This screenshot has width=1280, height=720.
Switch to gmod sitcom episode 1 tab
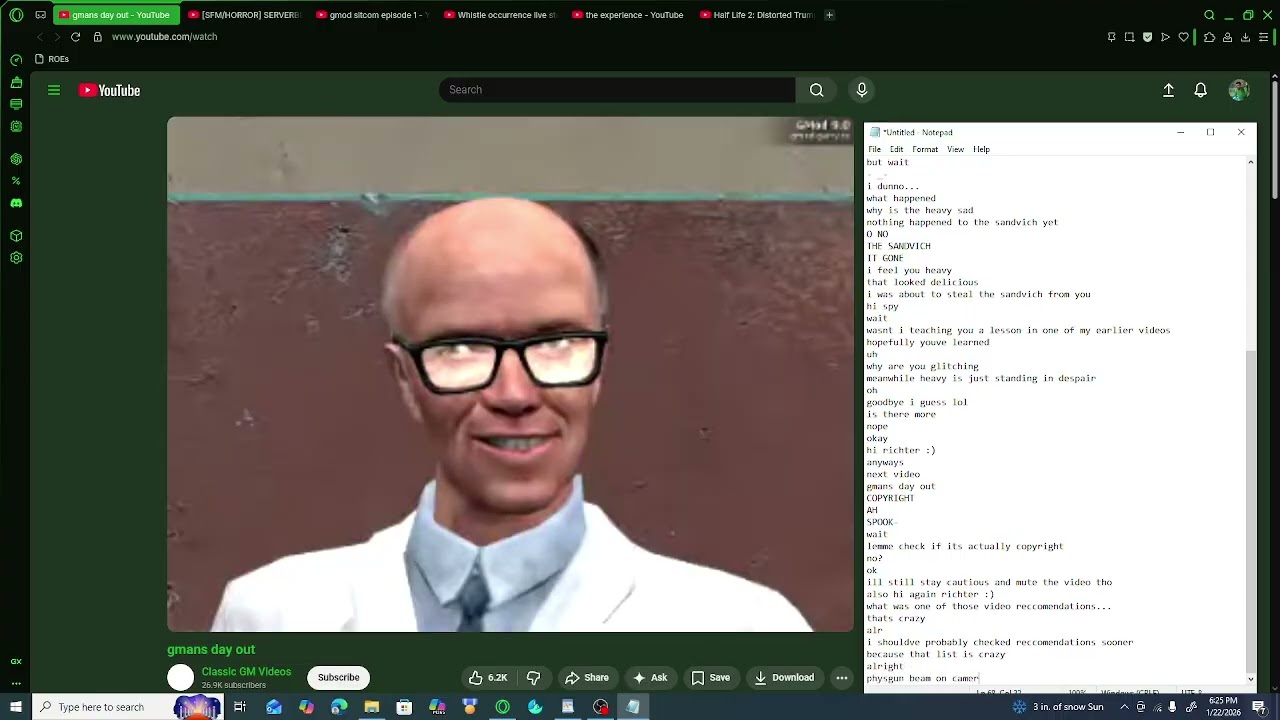pos(372,15)
